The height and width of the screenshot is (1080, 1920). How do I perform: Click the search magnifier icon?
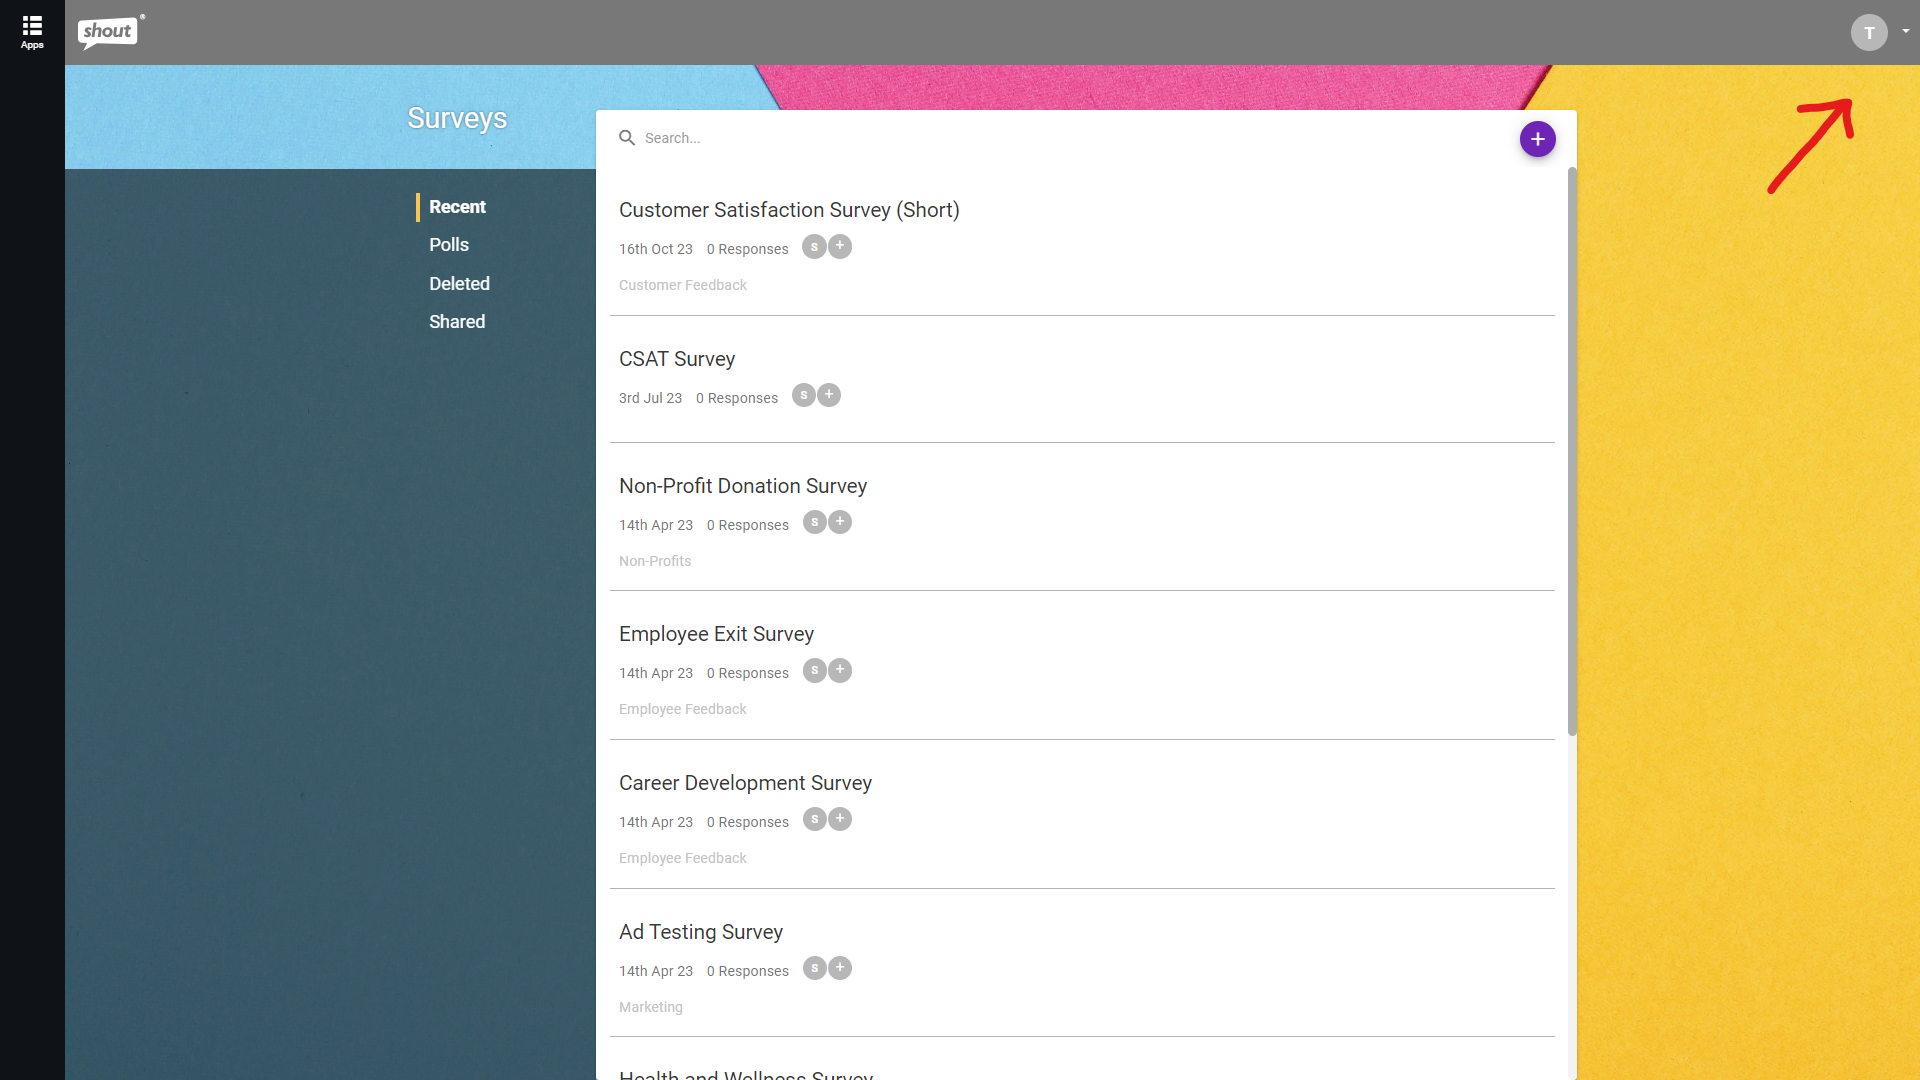[627, 138]
